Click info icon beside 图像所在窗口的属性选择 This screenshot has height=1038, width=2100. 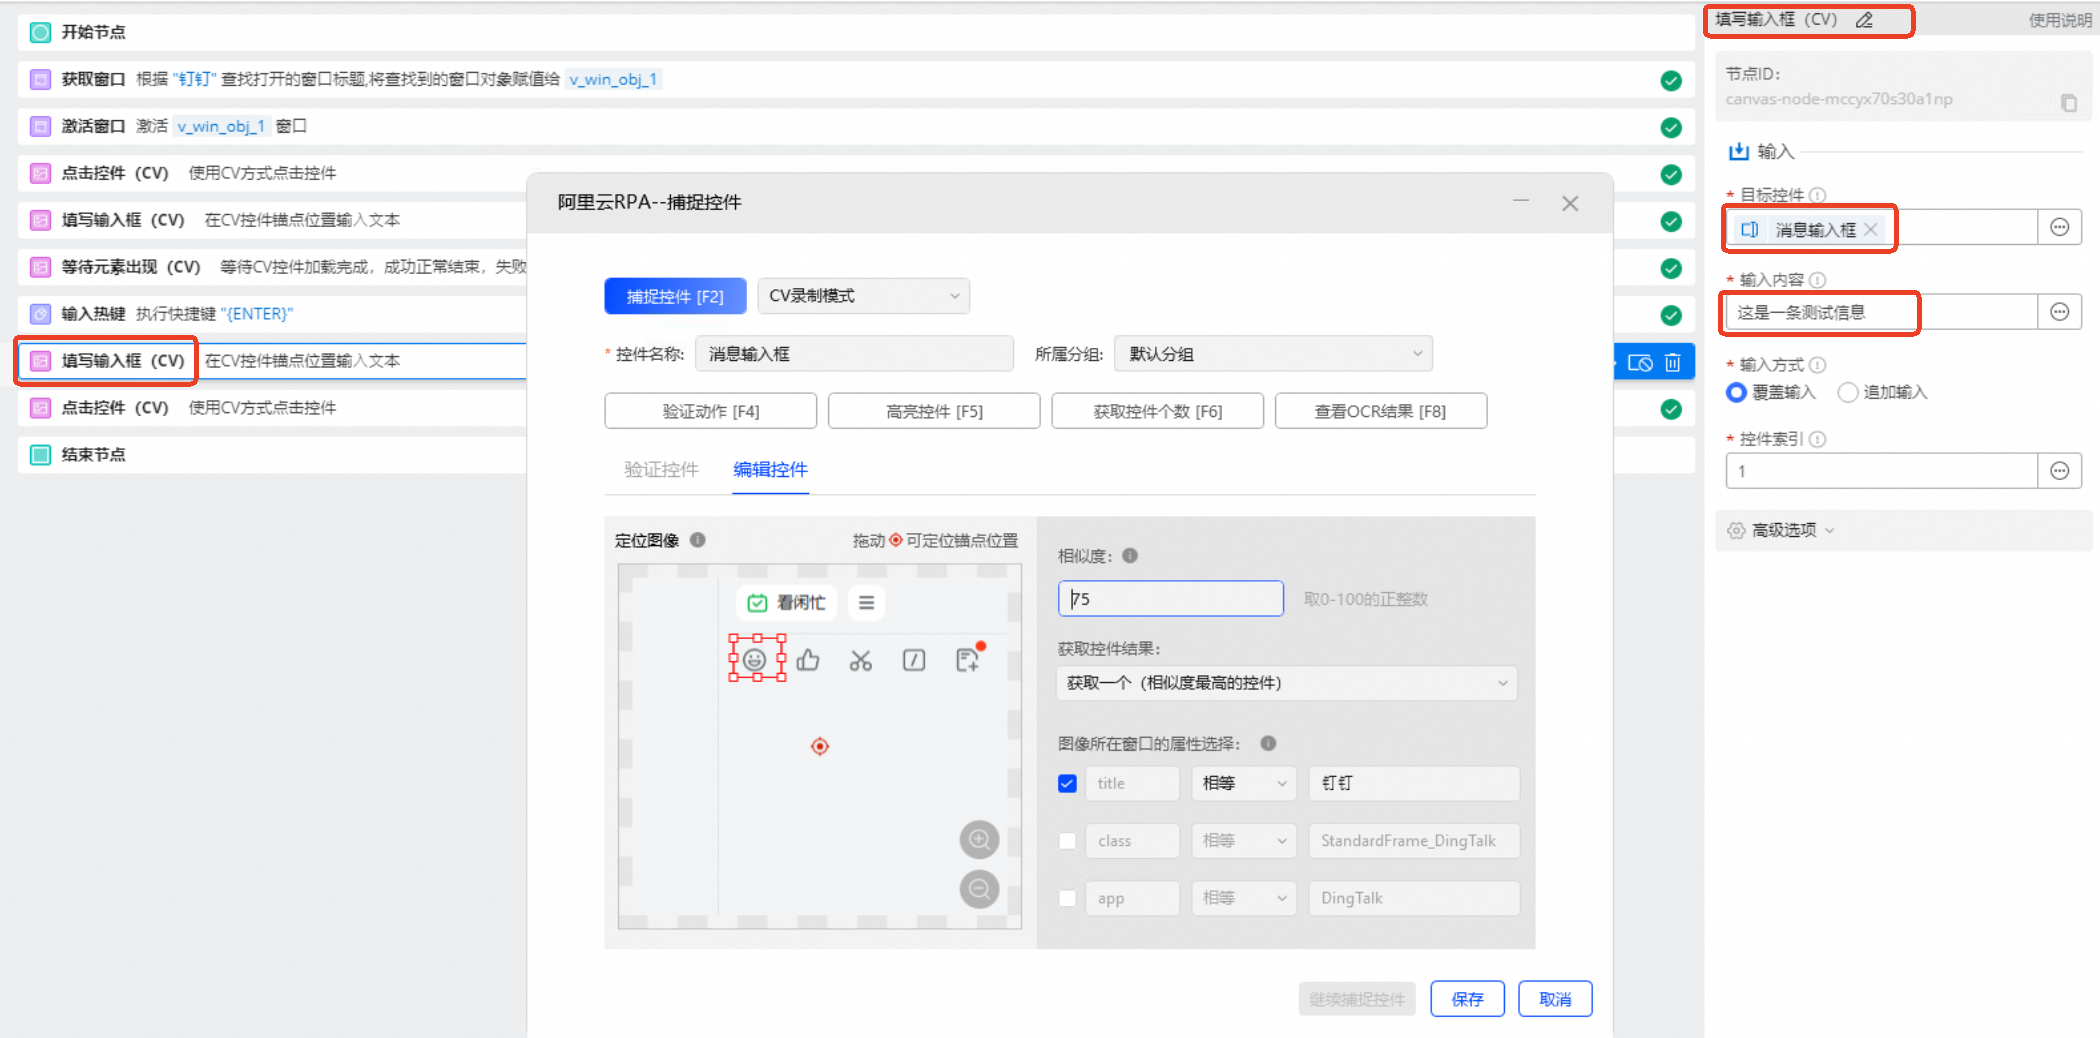pos(1268,743)
